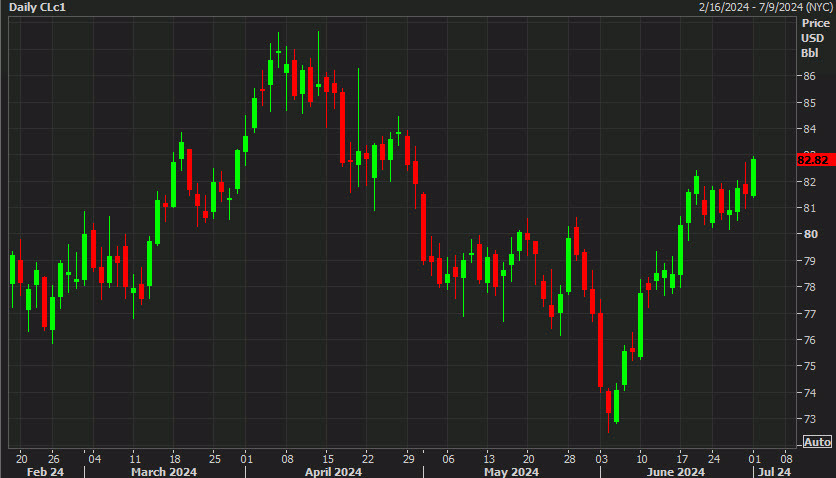
Task: Click the 13 date tick in May
Action: tap(489, 459)
